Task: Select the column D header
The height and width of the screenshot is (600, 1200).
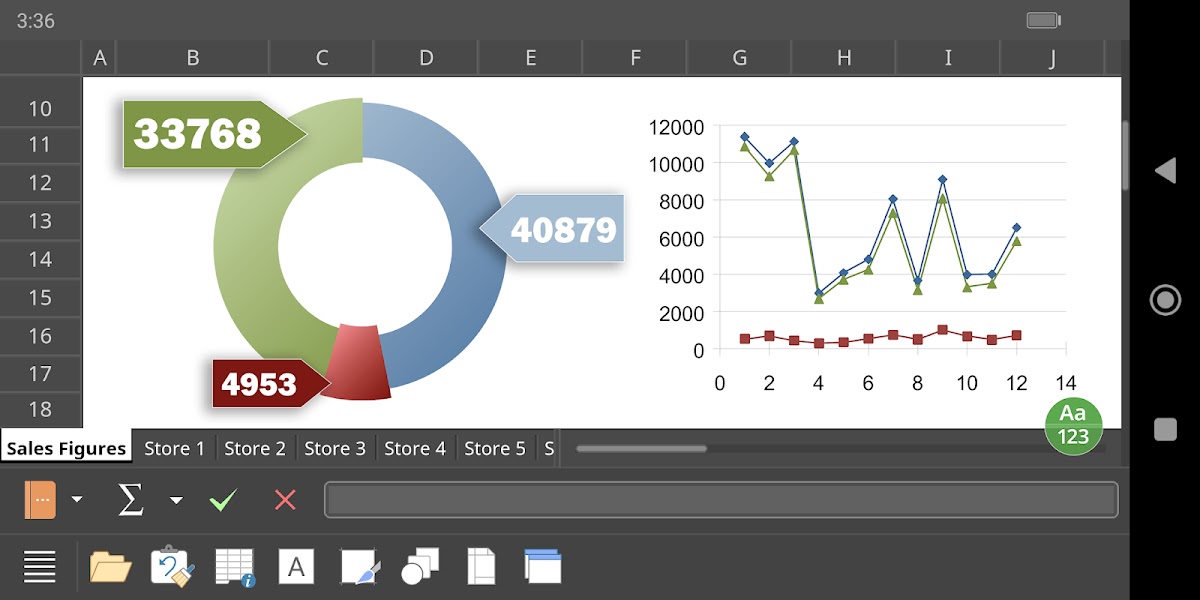Action: [x=426, y=58]
